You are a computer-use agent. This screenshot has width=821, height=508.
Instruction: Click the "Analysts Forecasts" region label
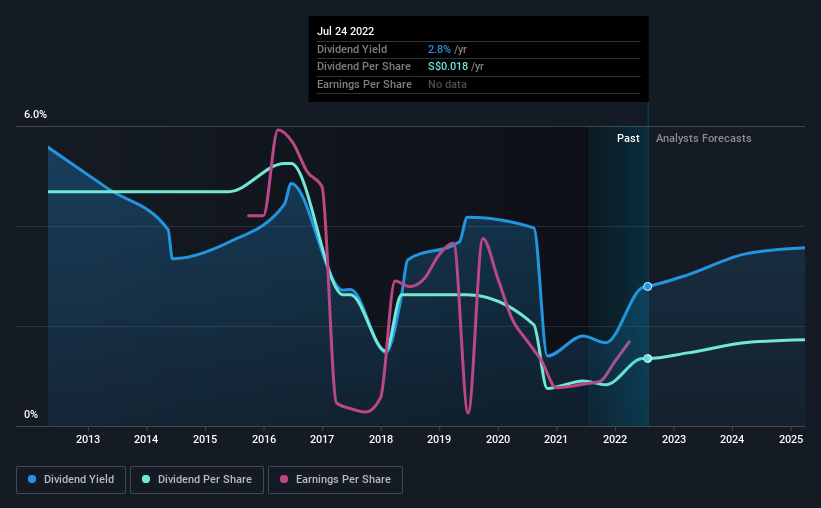703,138
